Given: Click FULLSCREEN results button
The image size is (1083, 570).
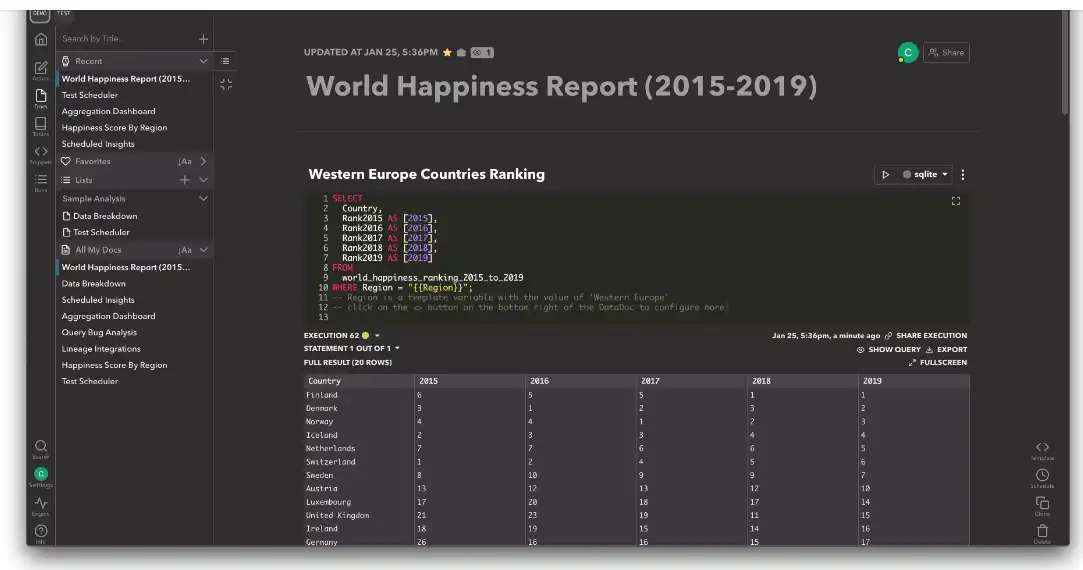Looking at the screenshot, I should click(x=937, y=363).
